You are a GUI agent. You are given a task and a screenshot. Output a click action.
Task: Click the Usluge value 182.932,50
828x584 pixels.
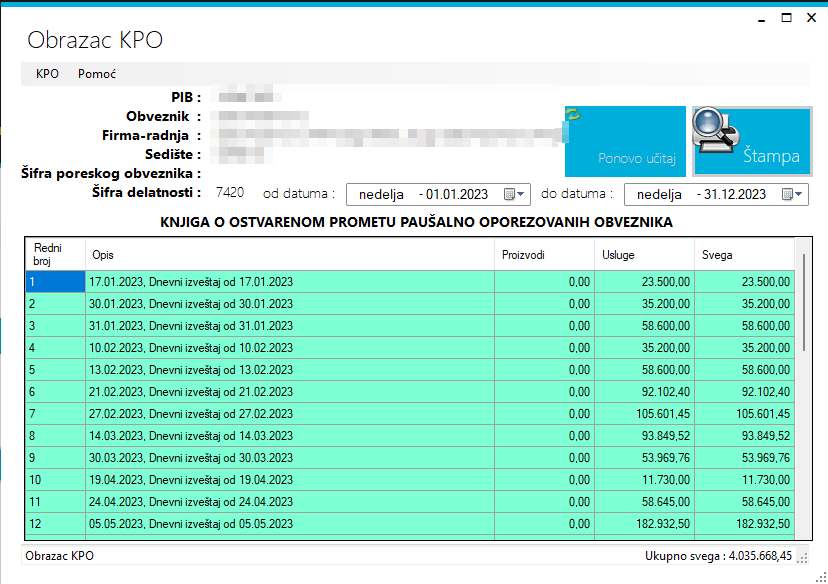665,524
